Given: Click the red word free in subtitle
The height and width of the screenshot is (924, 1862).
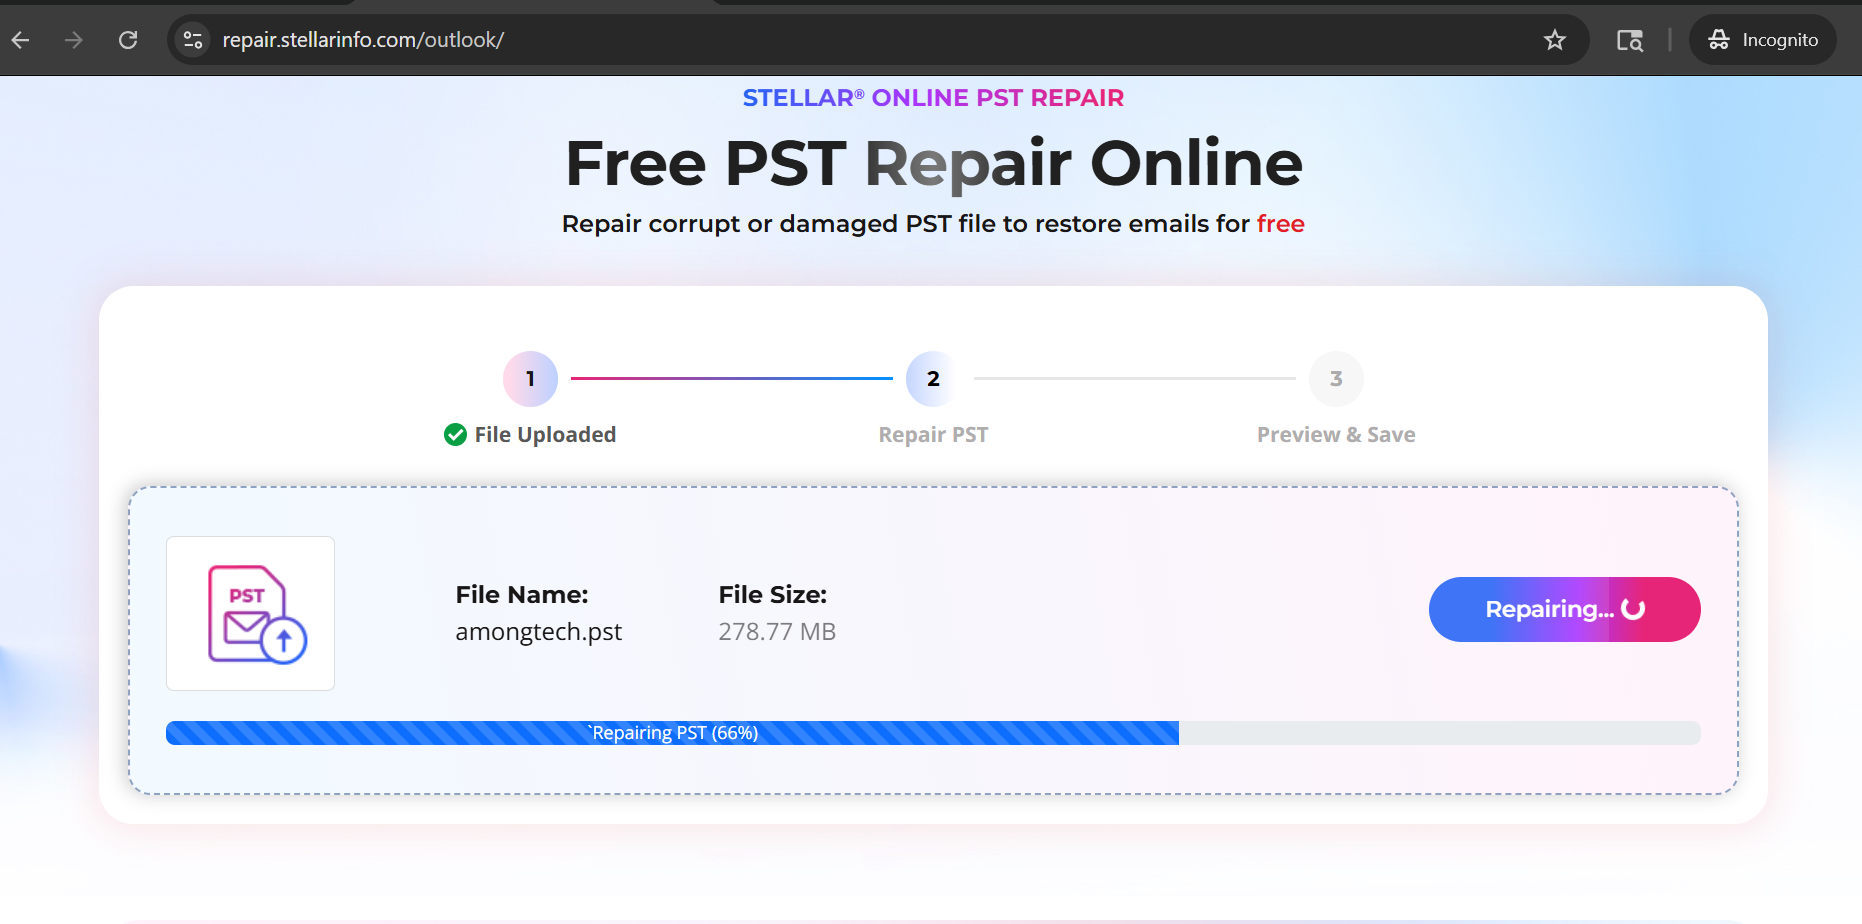Looking at the screenshot, I should [x=1280, y=223].
